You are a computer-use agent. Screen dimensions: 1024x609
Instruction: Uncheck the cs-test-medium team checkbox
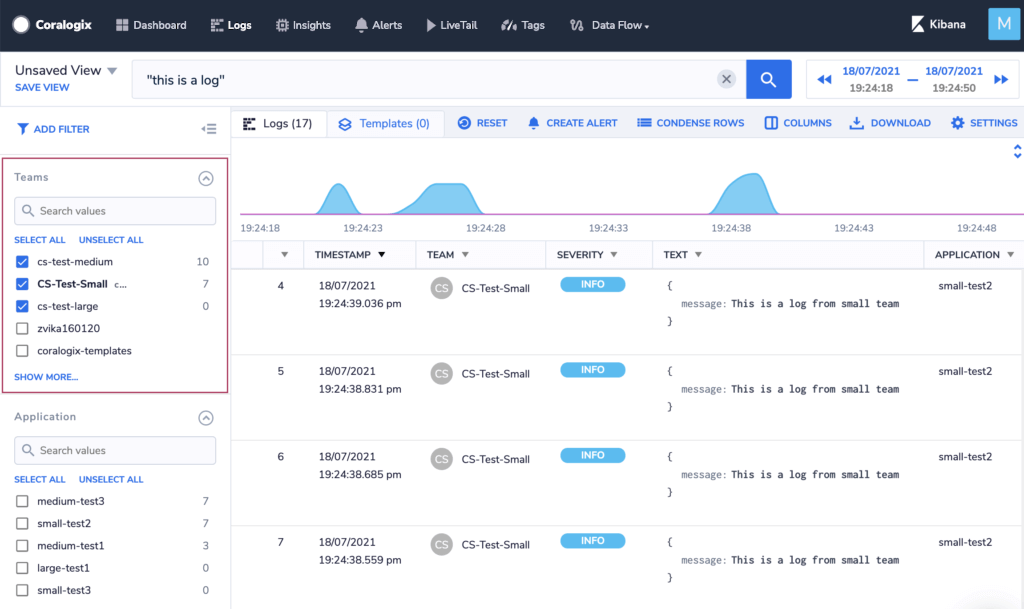[22, 262]
